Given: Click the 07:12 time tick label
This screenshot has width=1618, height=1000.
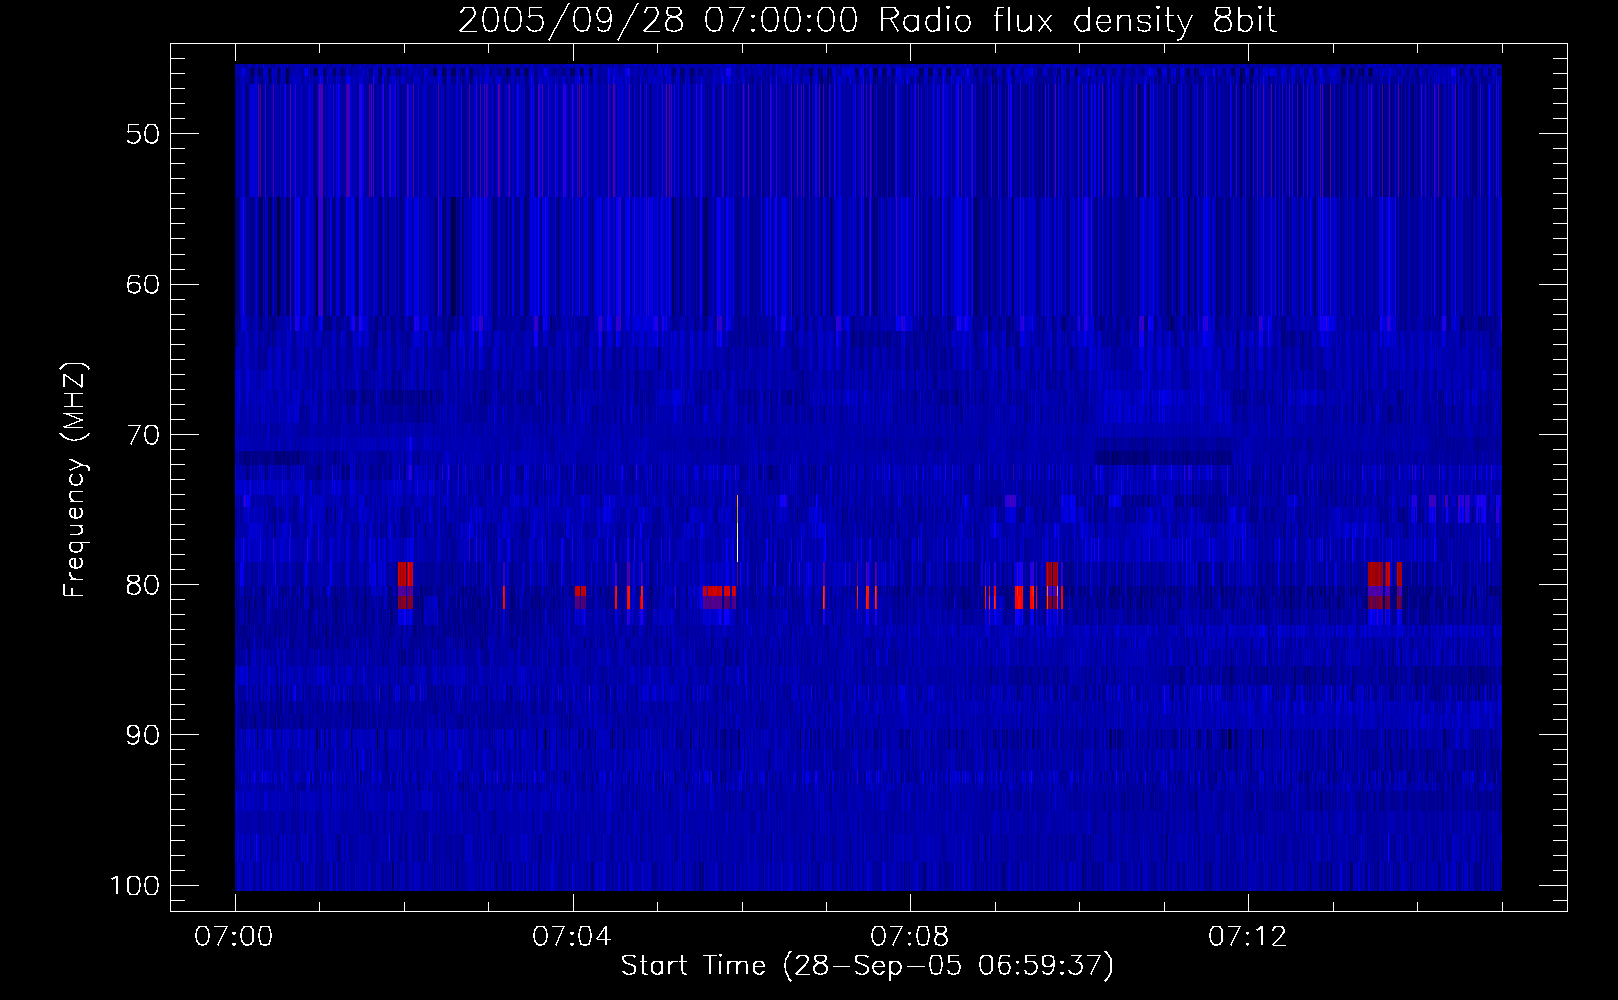Looking at the screenshot, I should [1248, 937].
